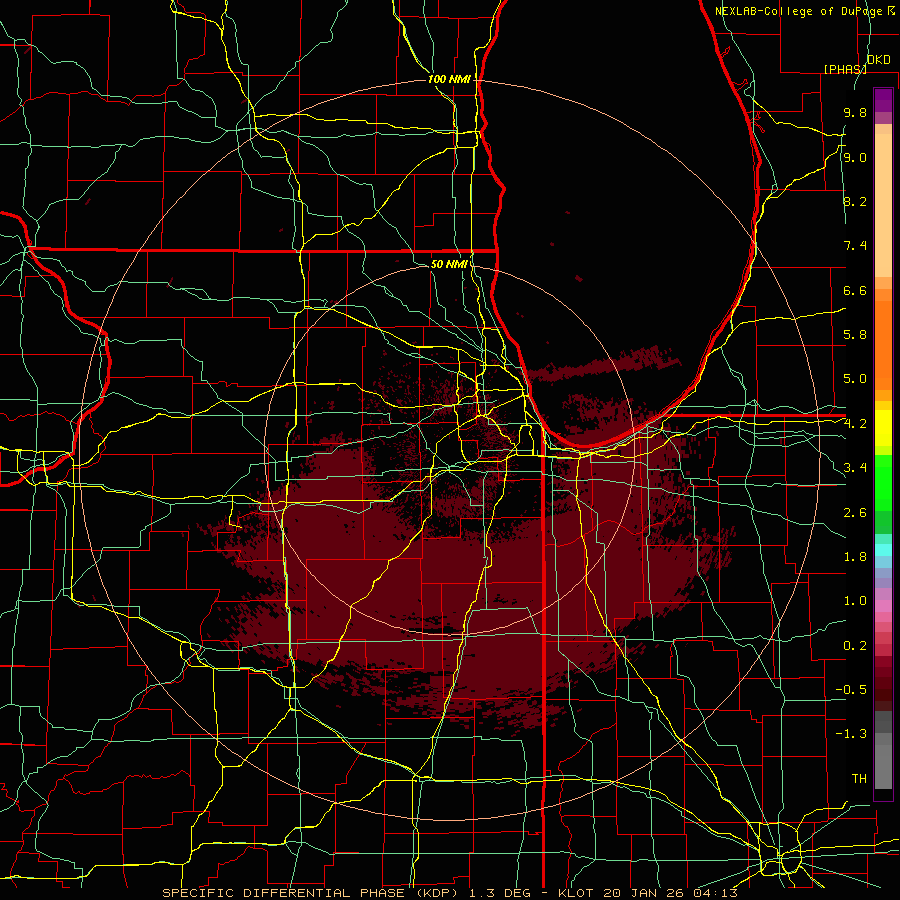
Task: Click the 1.0 legend value
Action: tap(855, 601)
